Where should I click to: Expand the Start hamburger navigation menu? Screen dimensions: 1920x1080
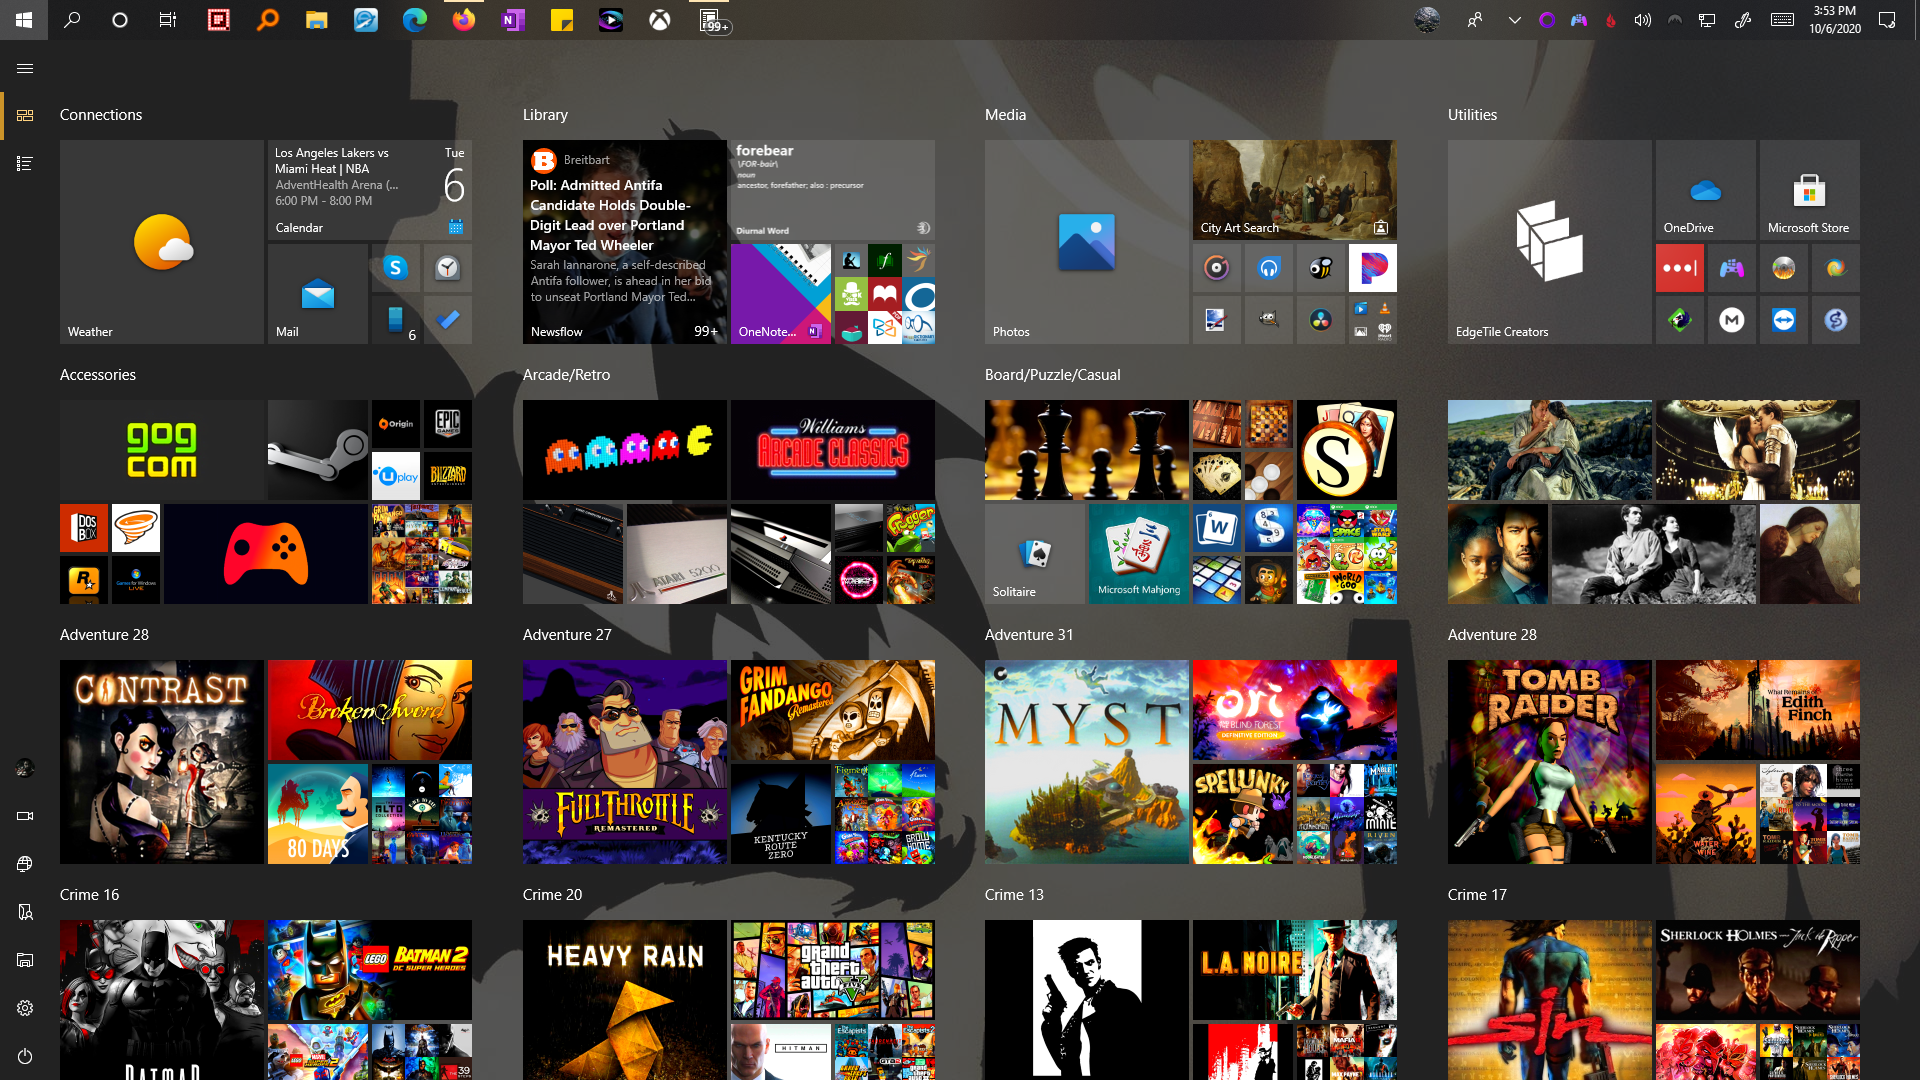(25, 68)
